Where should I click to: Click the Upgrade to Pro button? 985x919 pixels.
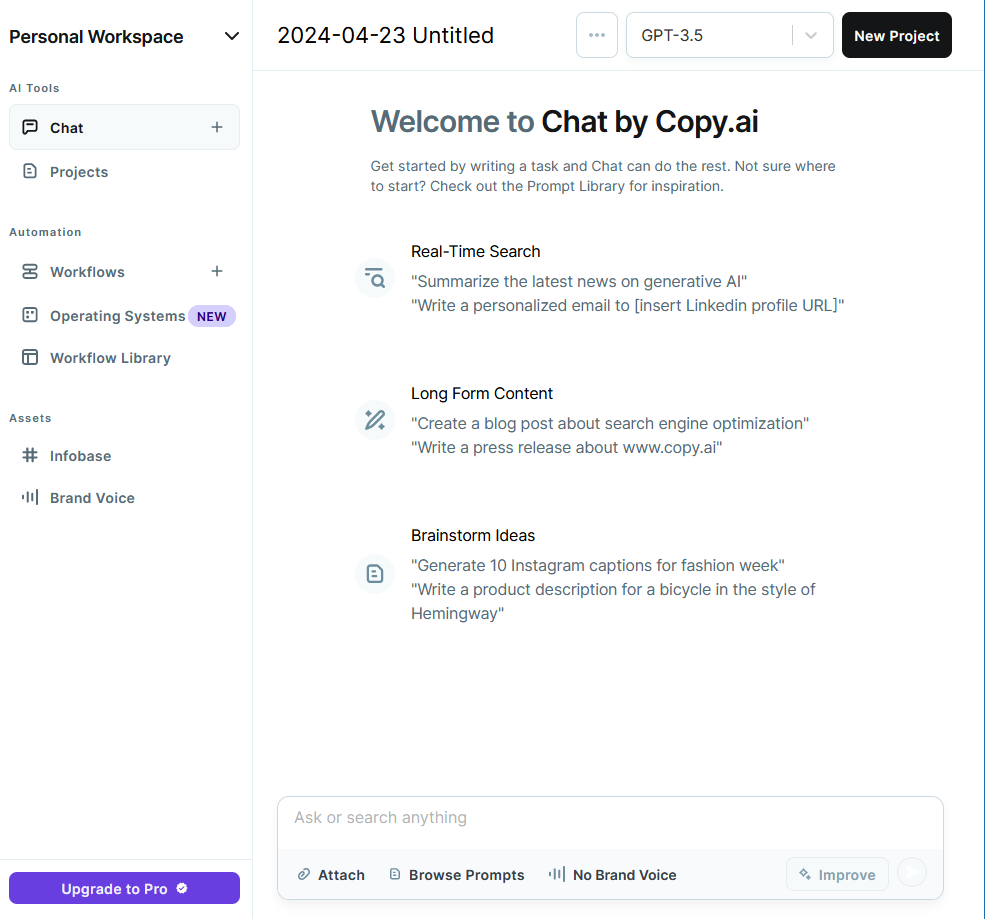[x=123, y=888]
